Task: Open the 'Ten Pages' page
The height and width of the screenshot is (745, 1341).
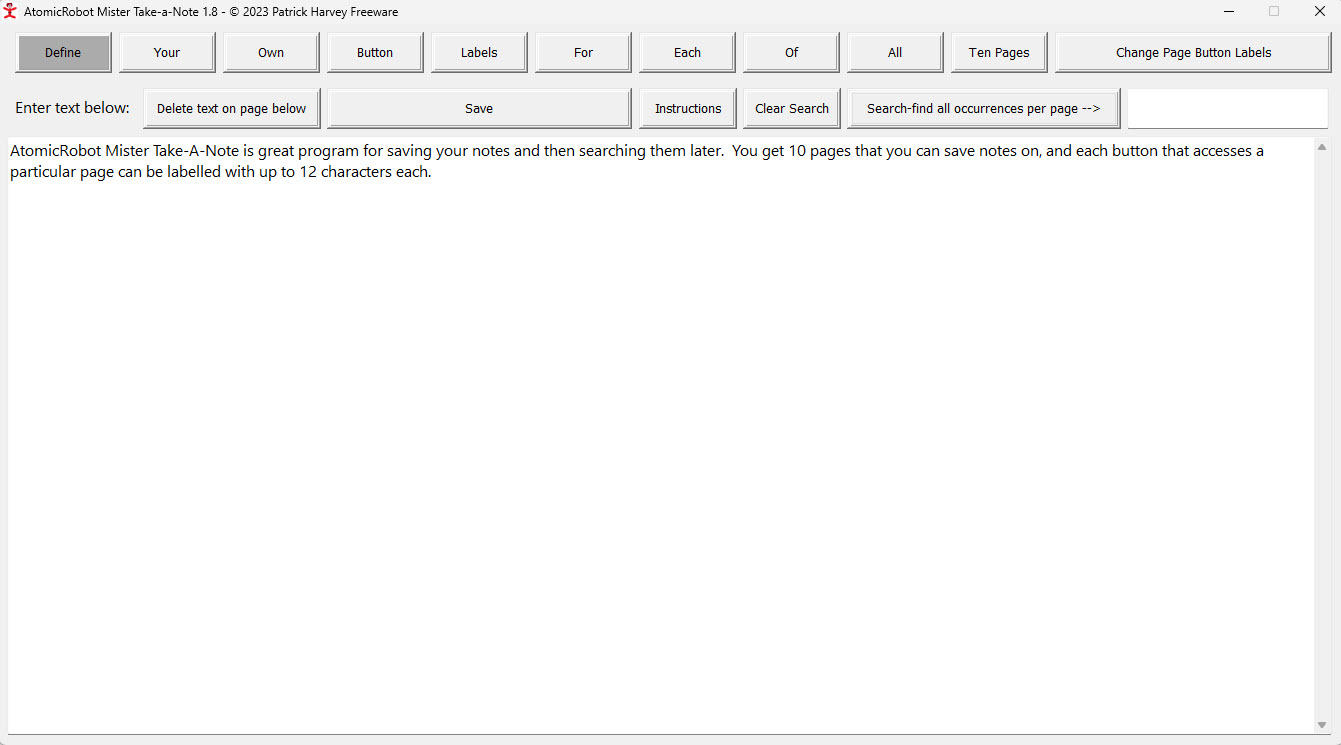Action: (x=999, y=53)
